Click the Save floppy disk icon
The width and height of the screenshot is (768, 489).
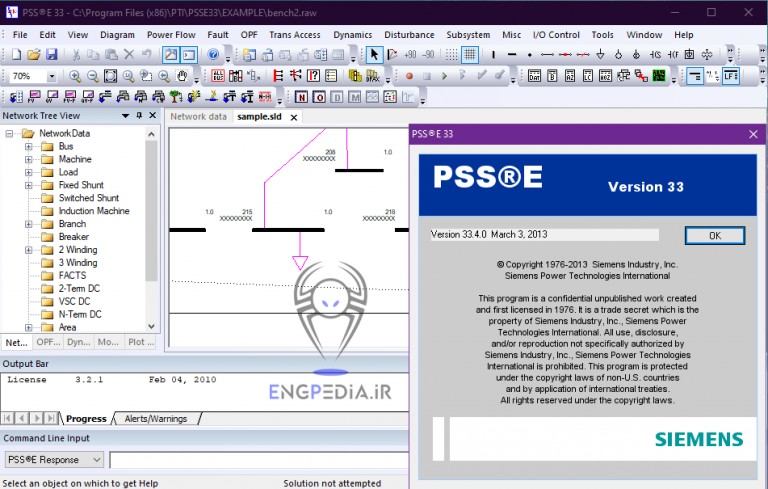[51, 54]
